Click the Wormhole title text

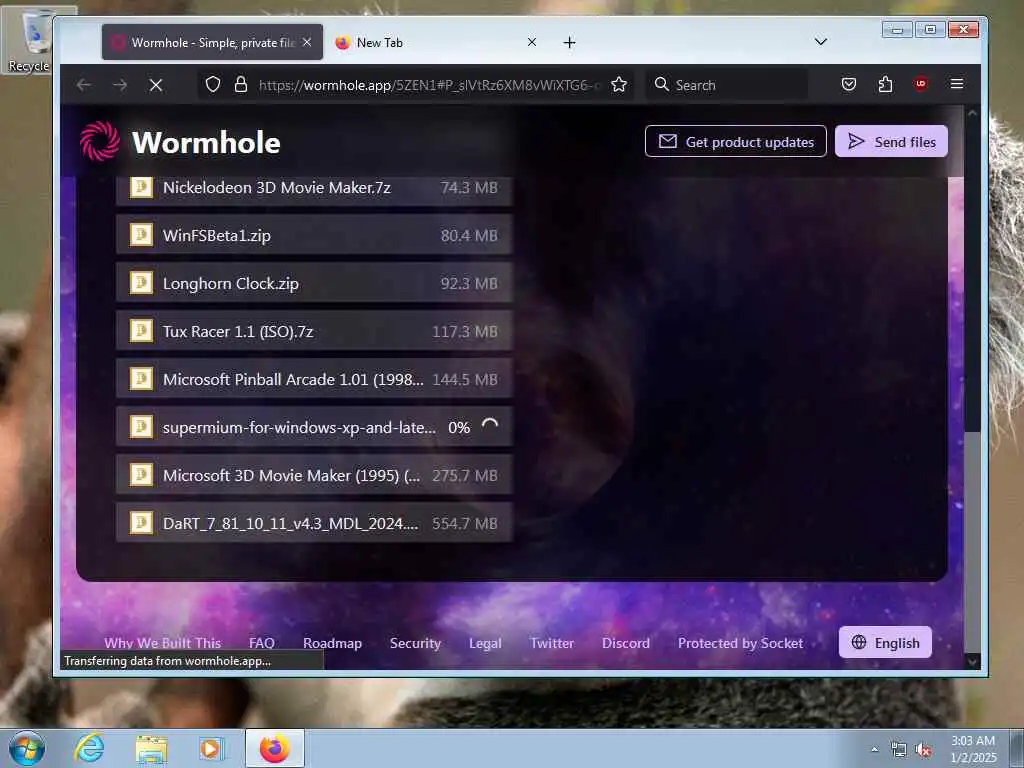click(x=206, y=142)
